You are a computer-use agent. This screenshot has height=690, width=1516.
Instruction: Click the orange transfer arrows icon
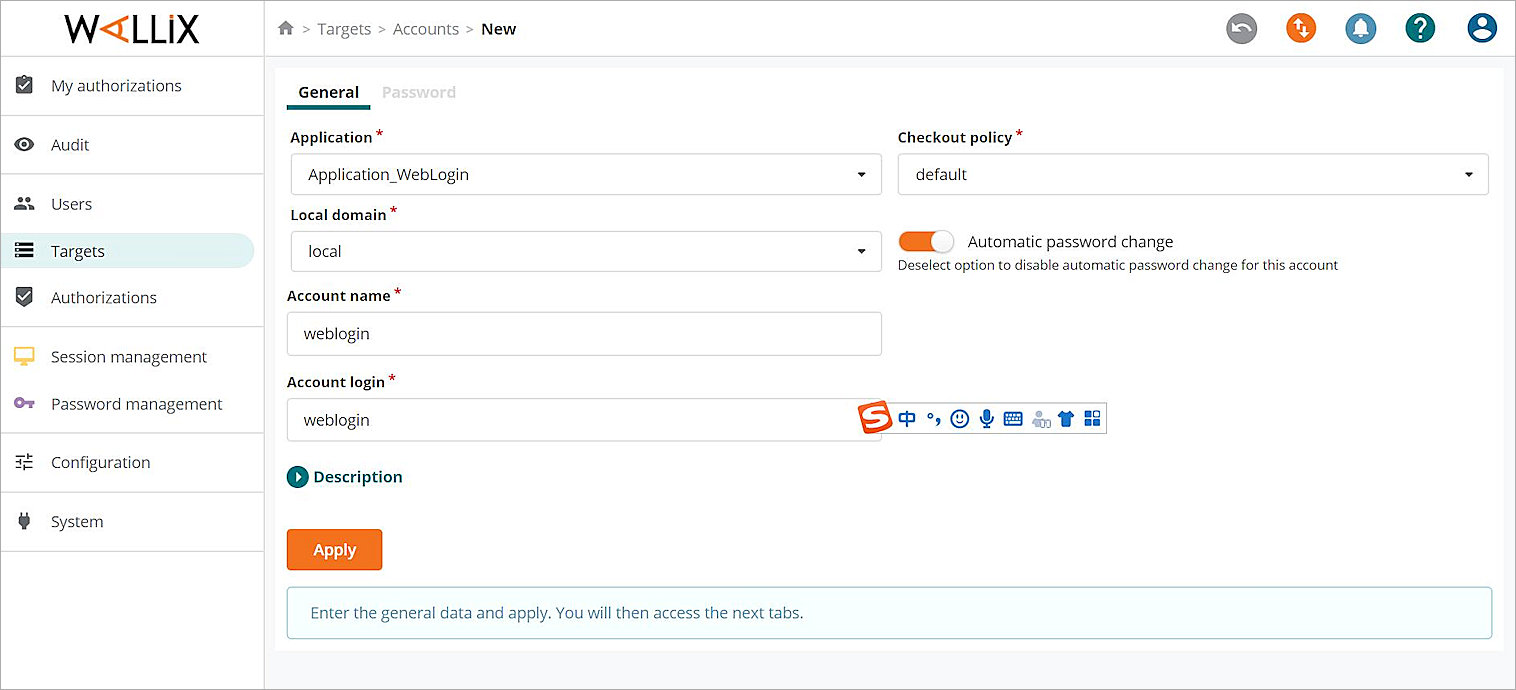point(1300,29)
